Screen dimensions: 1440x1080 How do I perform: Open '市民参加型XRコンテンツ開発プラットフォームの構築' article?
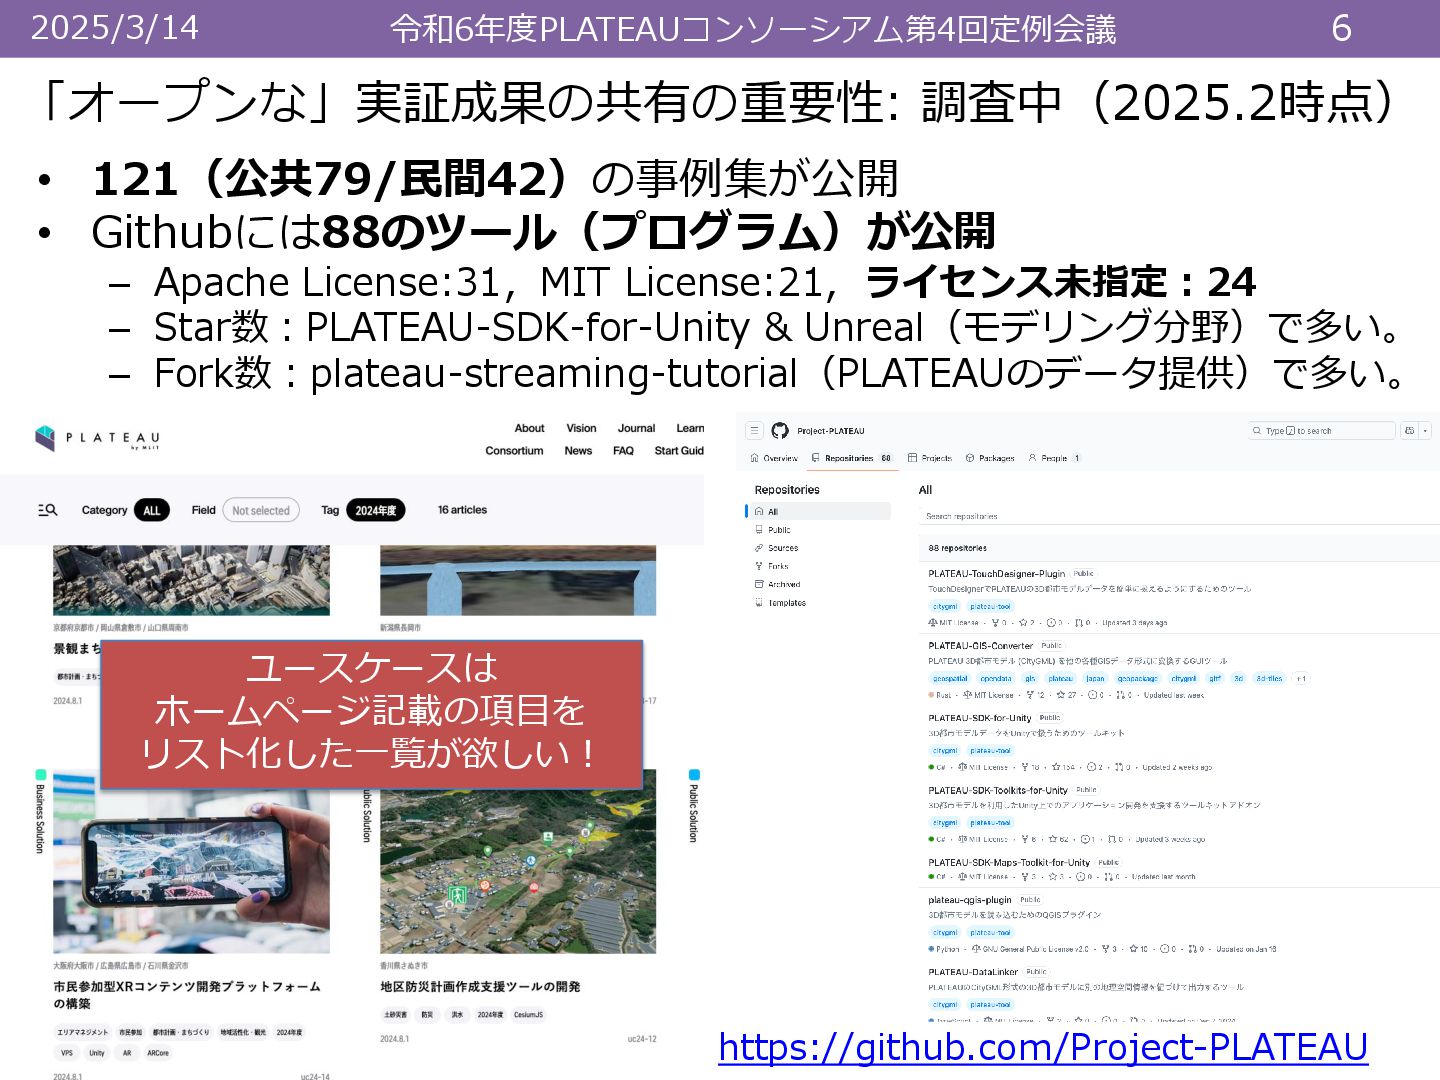coord(187,995)
